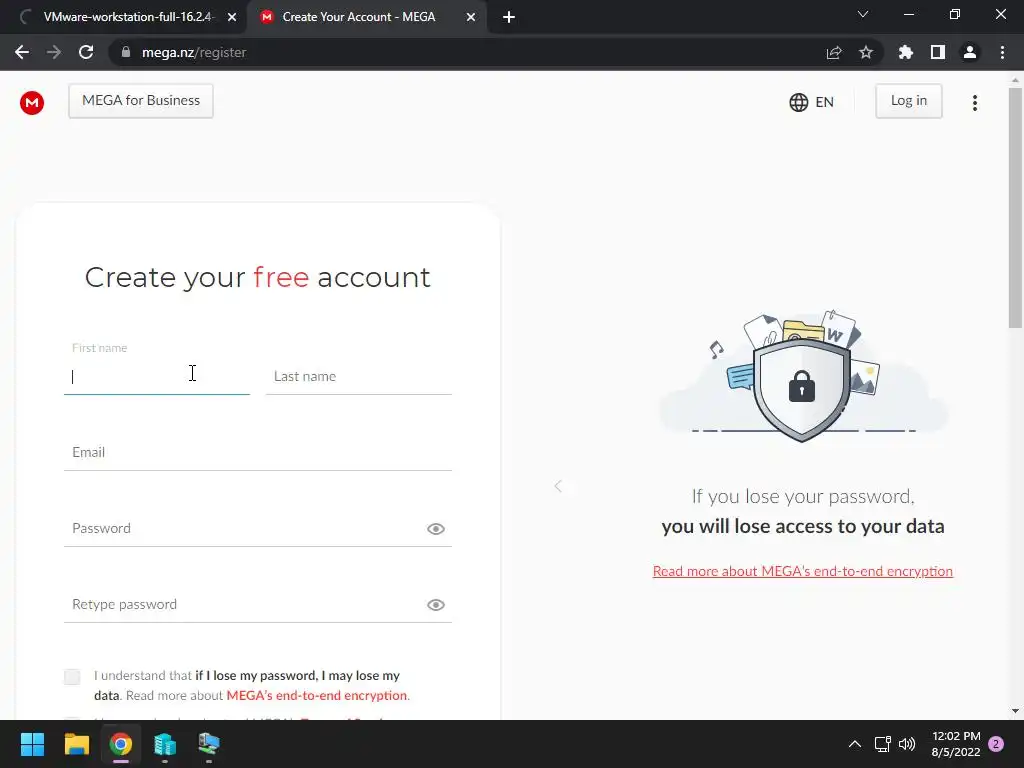The width and height of the screenshot is (1024, 768).
Task: Check the lose my password acknowledgment box
Action: pos(72,677)
